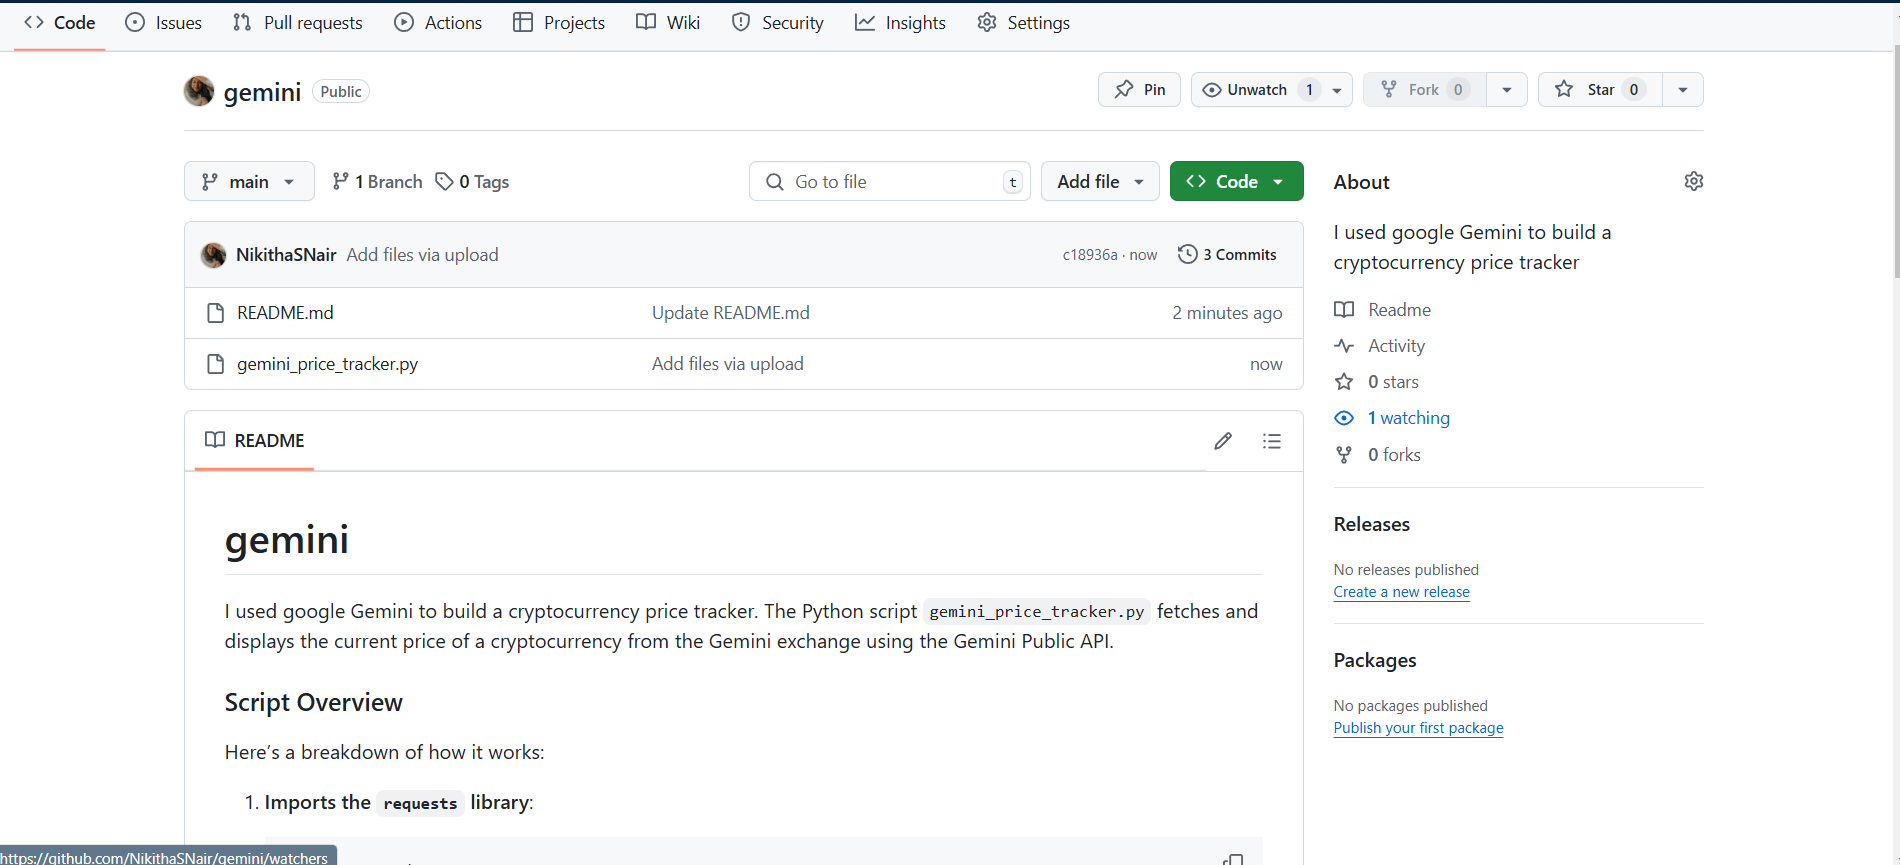1900x865 pixels.
Task: Expand the Add file menu
Action: point(1100,181)
